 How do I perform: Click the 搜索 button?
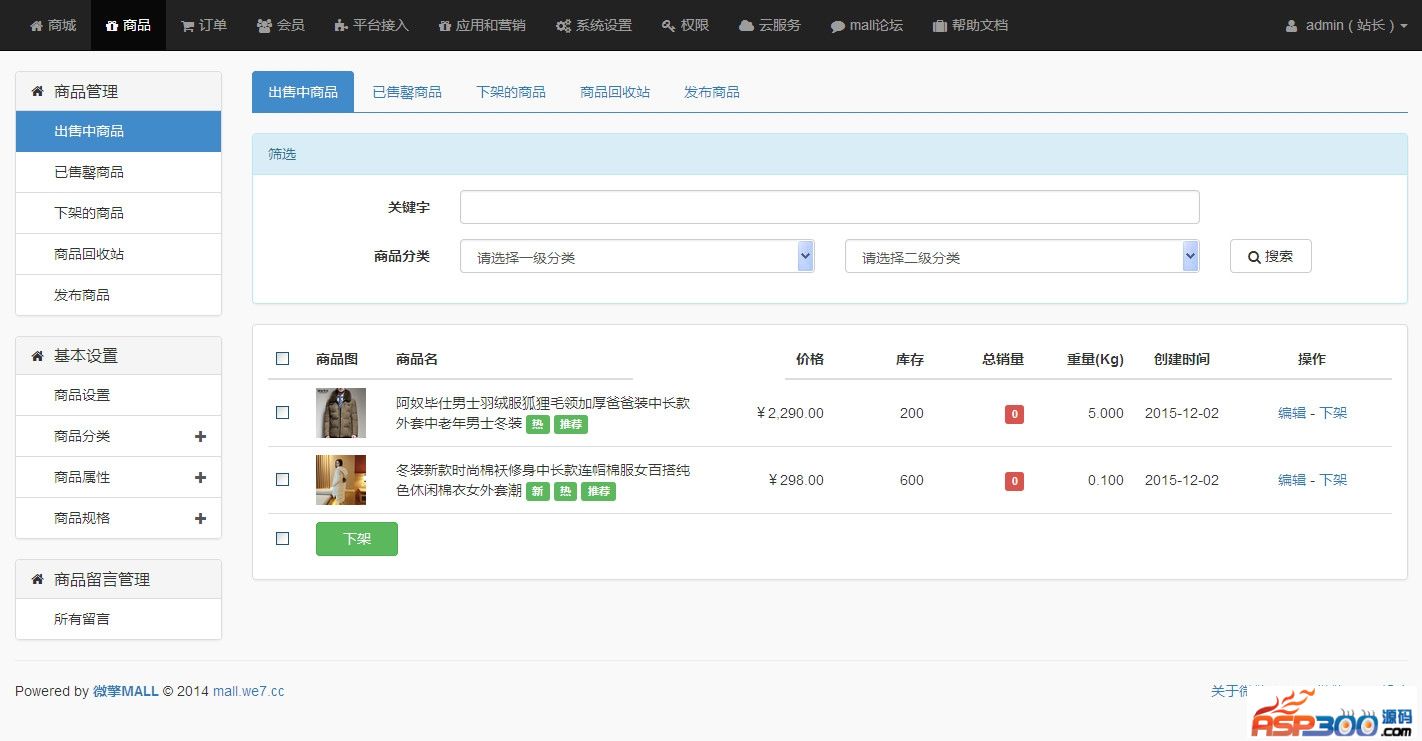[1270, 256]
